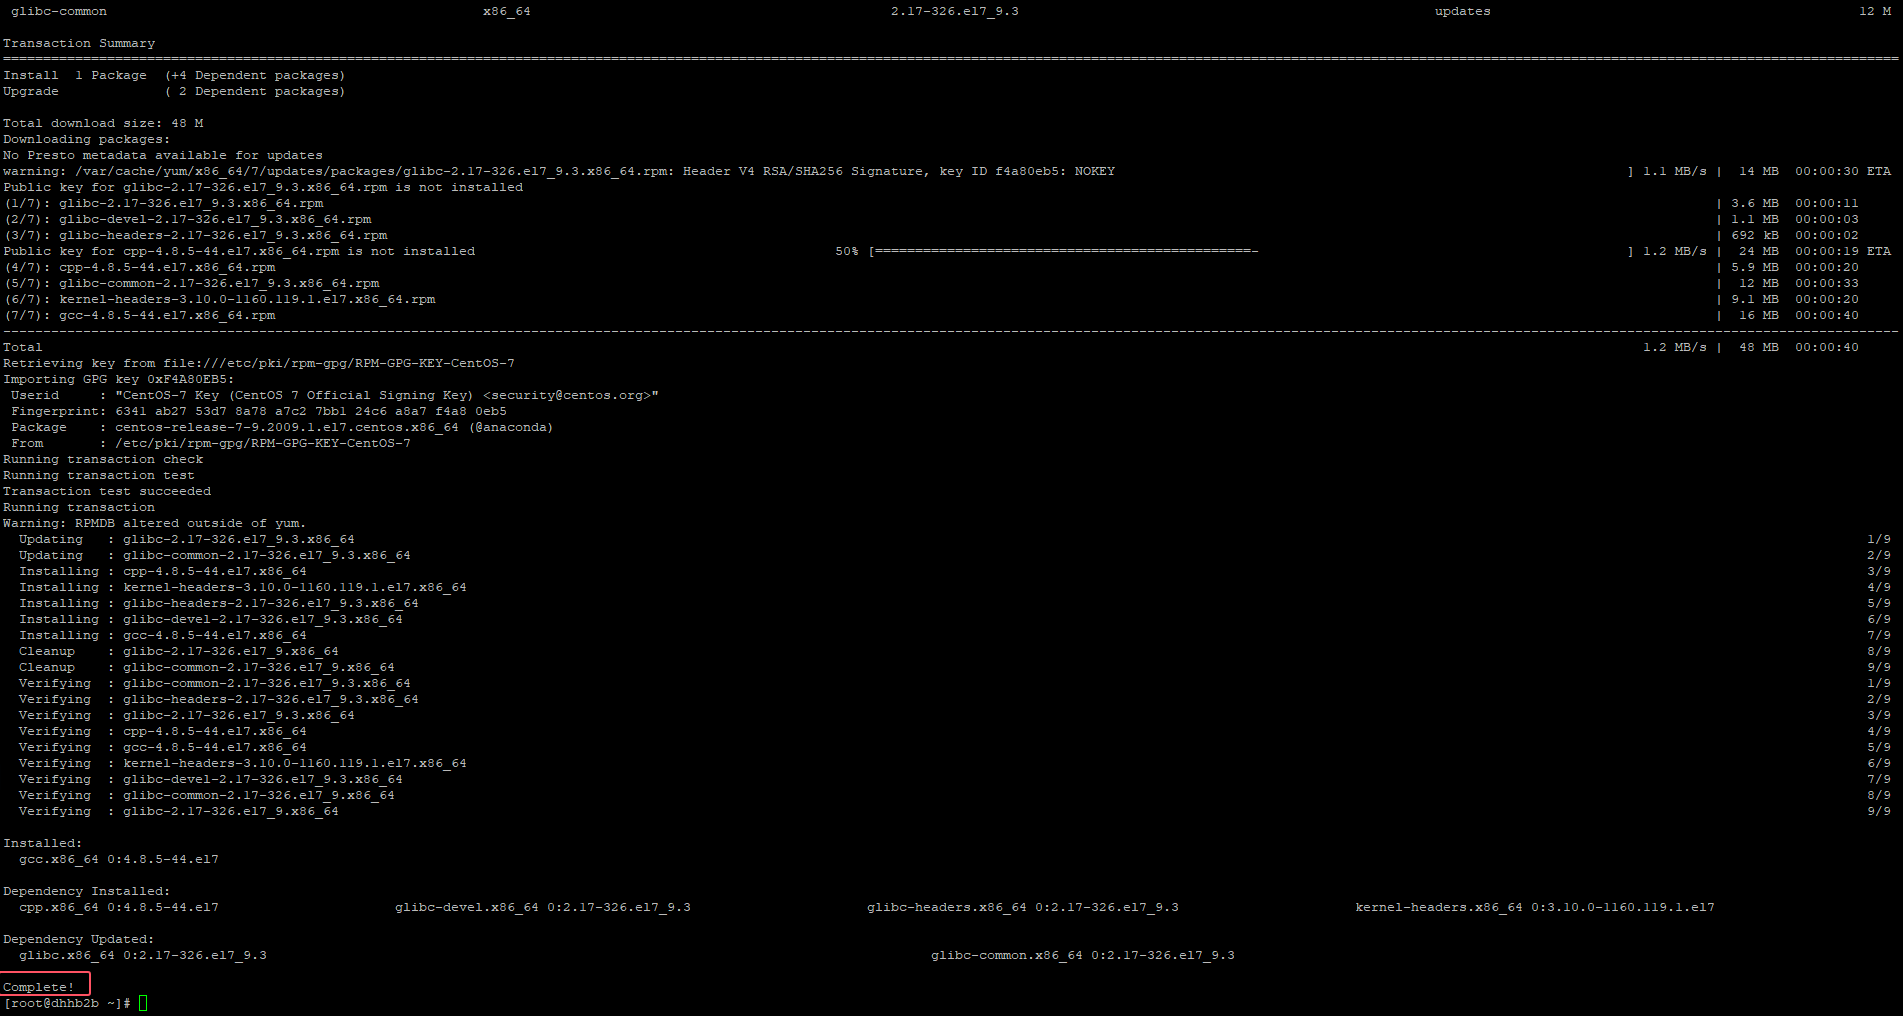Click 'No Presto metadata available for updates' line
The image size is (1904, 1016).
(x=163, y=155)
